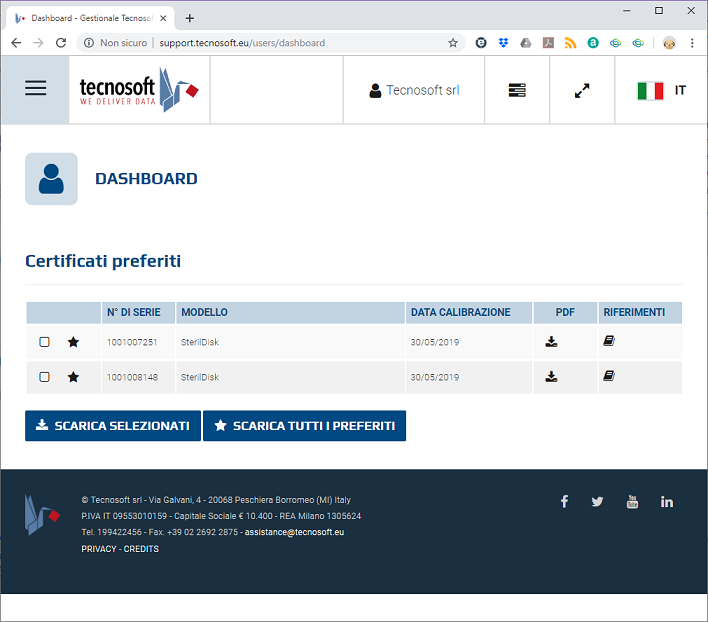Click the Italian flag icon
708x622 pixels.
click(650, 91)
